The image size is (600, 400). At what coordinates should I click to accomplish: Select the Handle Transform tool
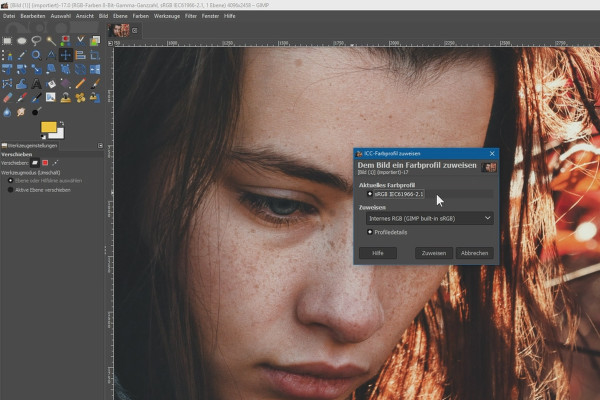[65, 69]
